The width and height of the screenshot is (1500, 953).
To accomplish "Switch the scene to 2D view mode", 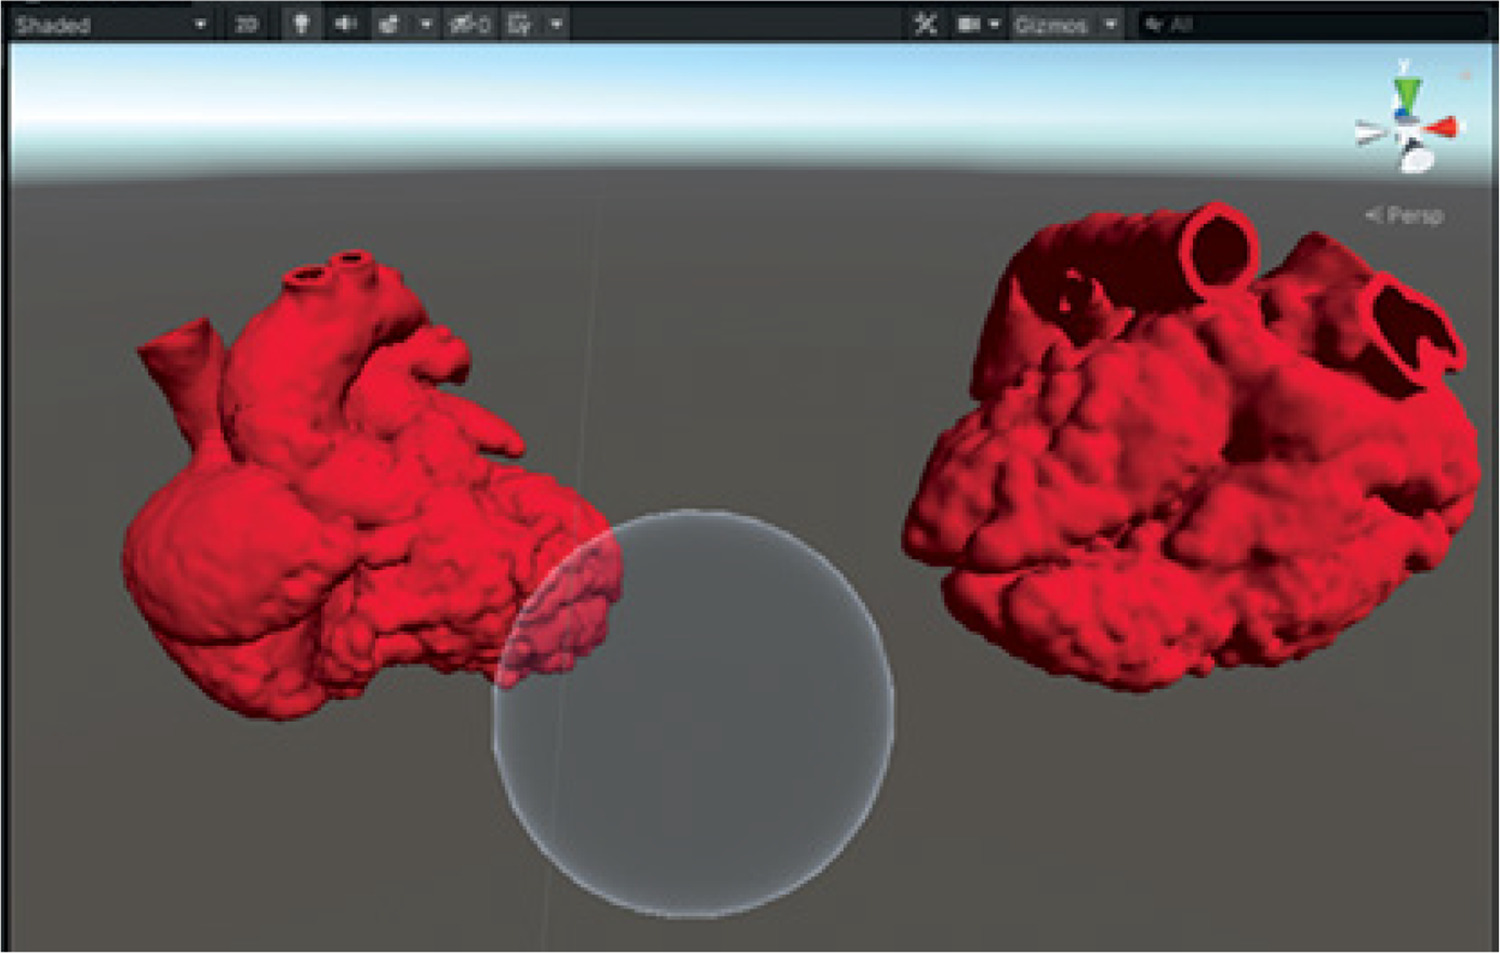I will 246,24.
